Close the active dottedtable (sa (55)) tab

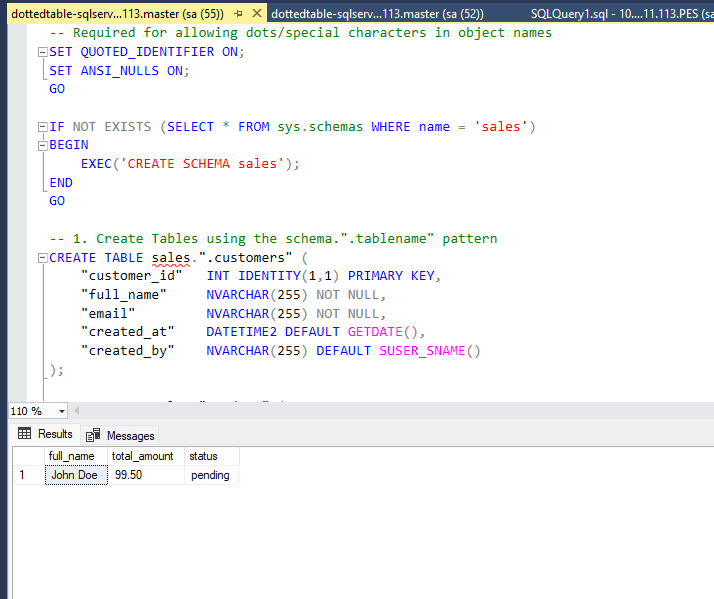[x=258, y=14]
